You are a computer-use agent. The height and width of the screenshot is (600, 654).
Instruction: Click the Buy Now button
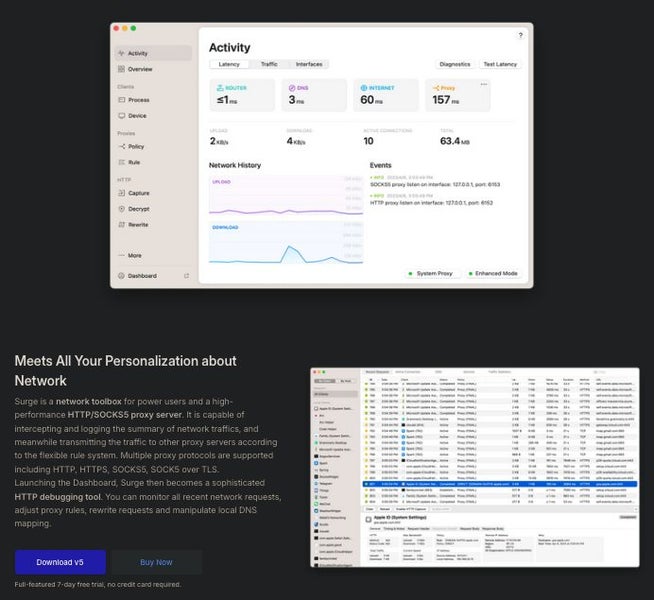click(156, 562)
